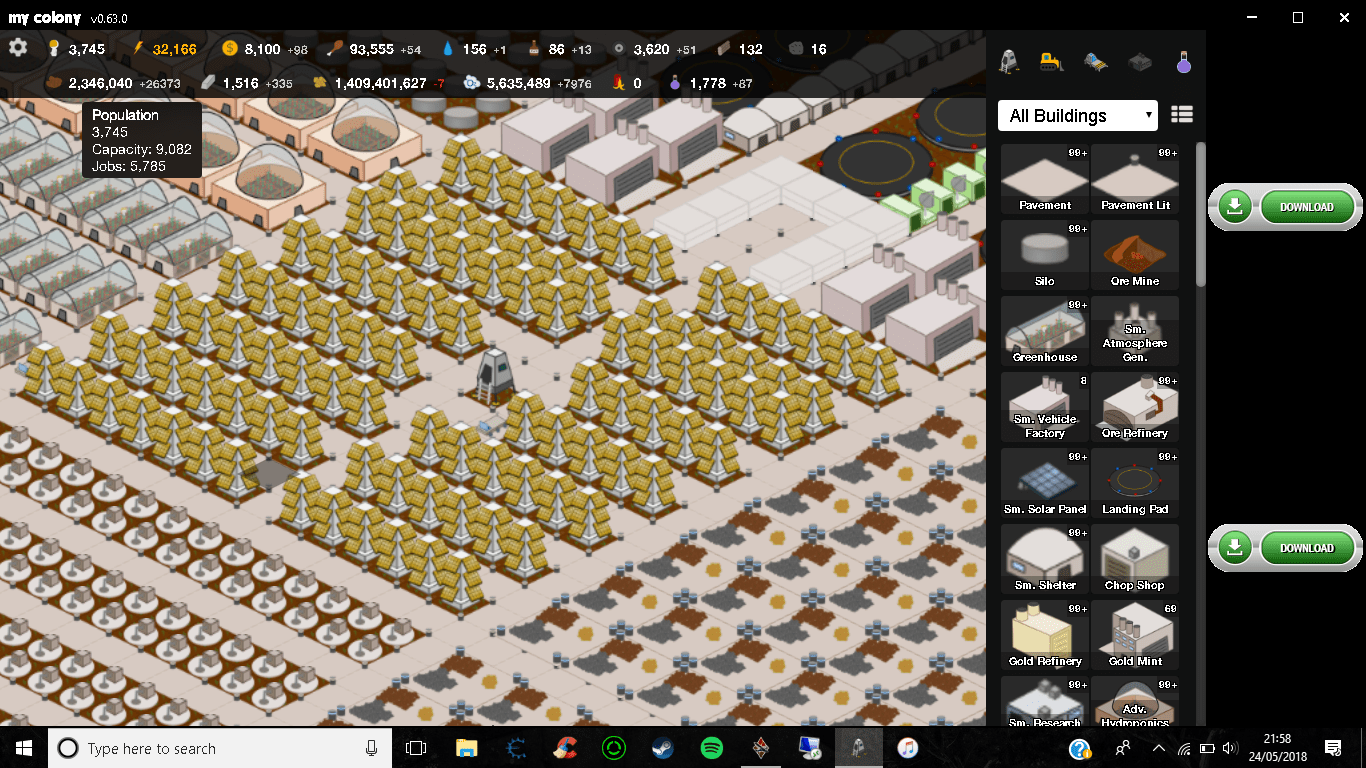Click the upper green DOWNLOAD button
This screenshot has width=1366, height=768.
tap(1307, 207)
